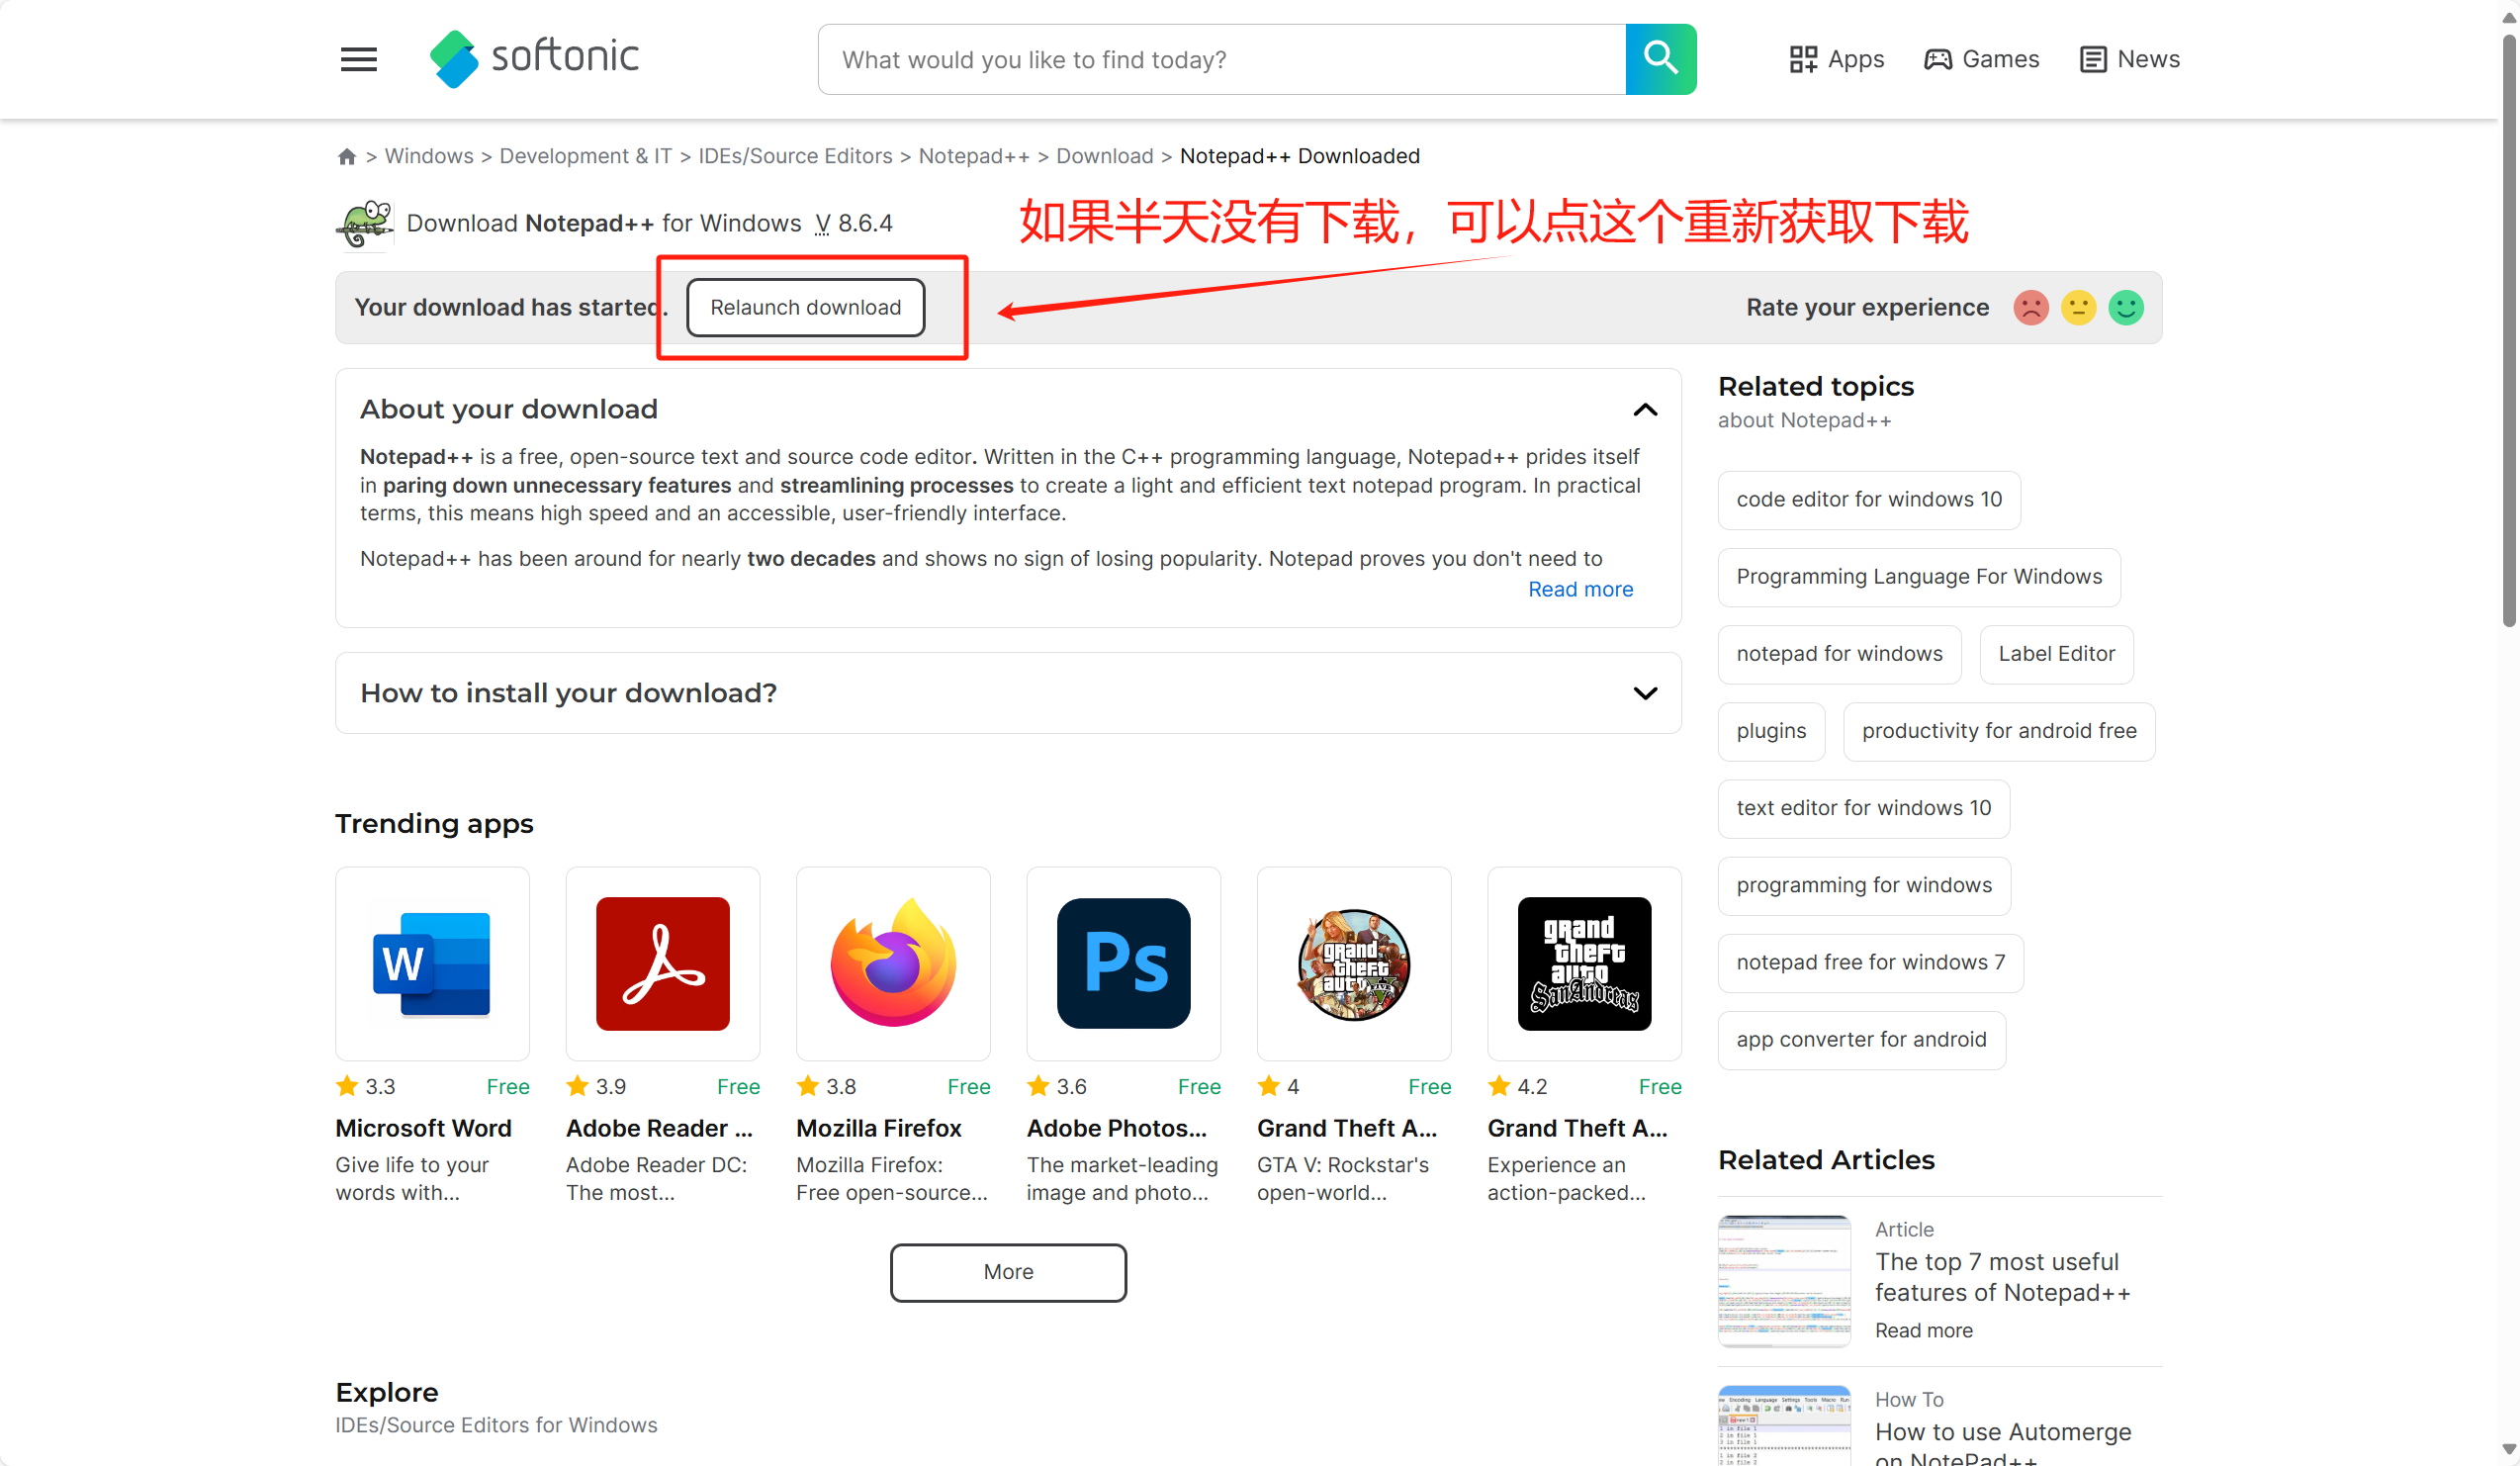Select programming for windows topic
The width and height of the screenshot is (2520, 1466).
coord(1864,885)
